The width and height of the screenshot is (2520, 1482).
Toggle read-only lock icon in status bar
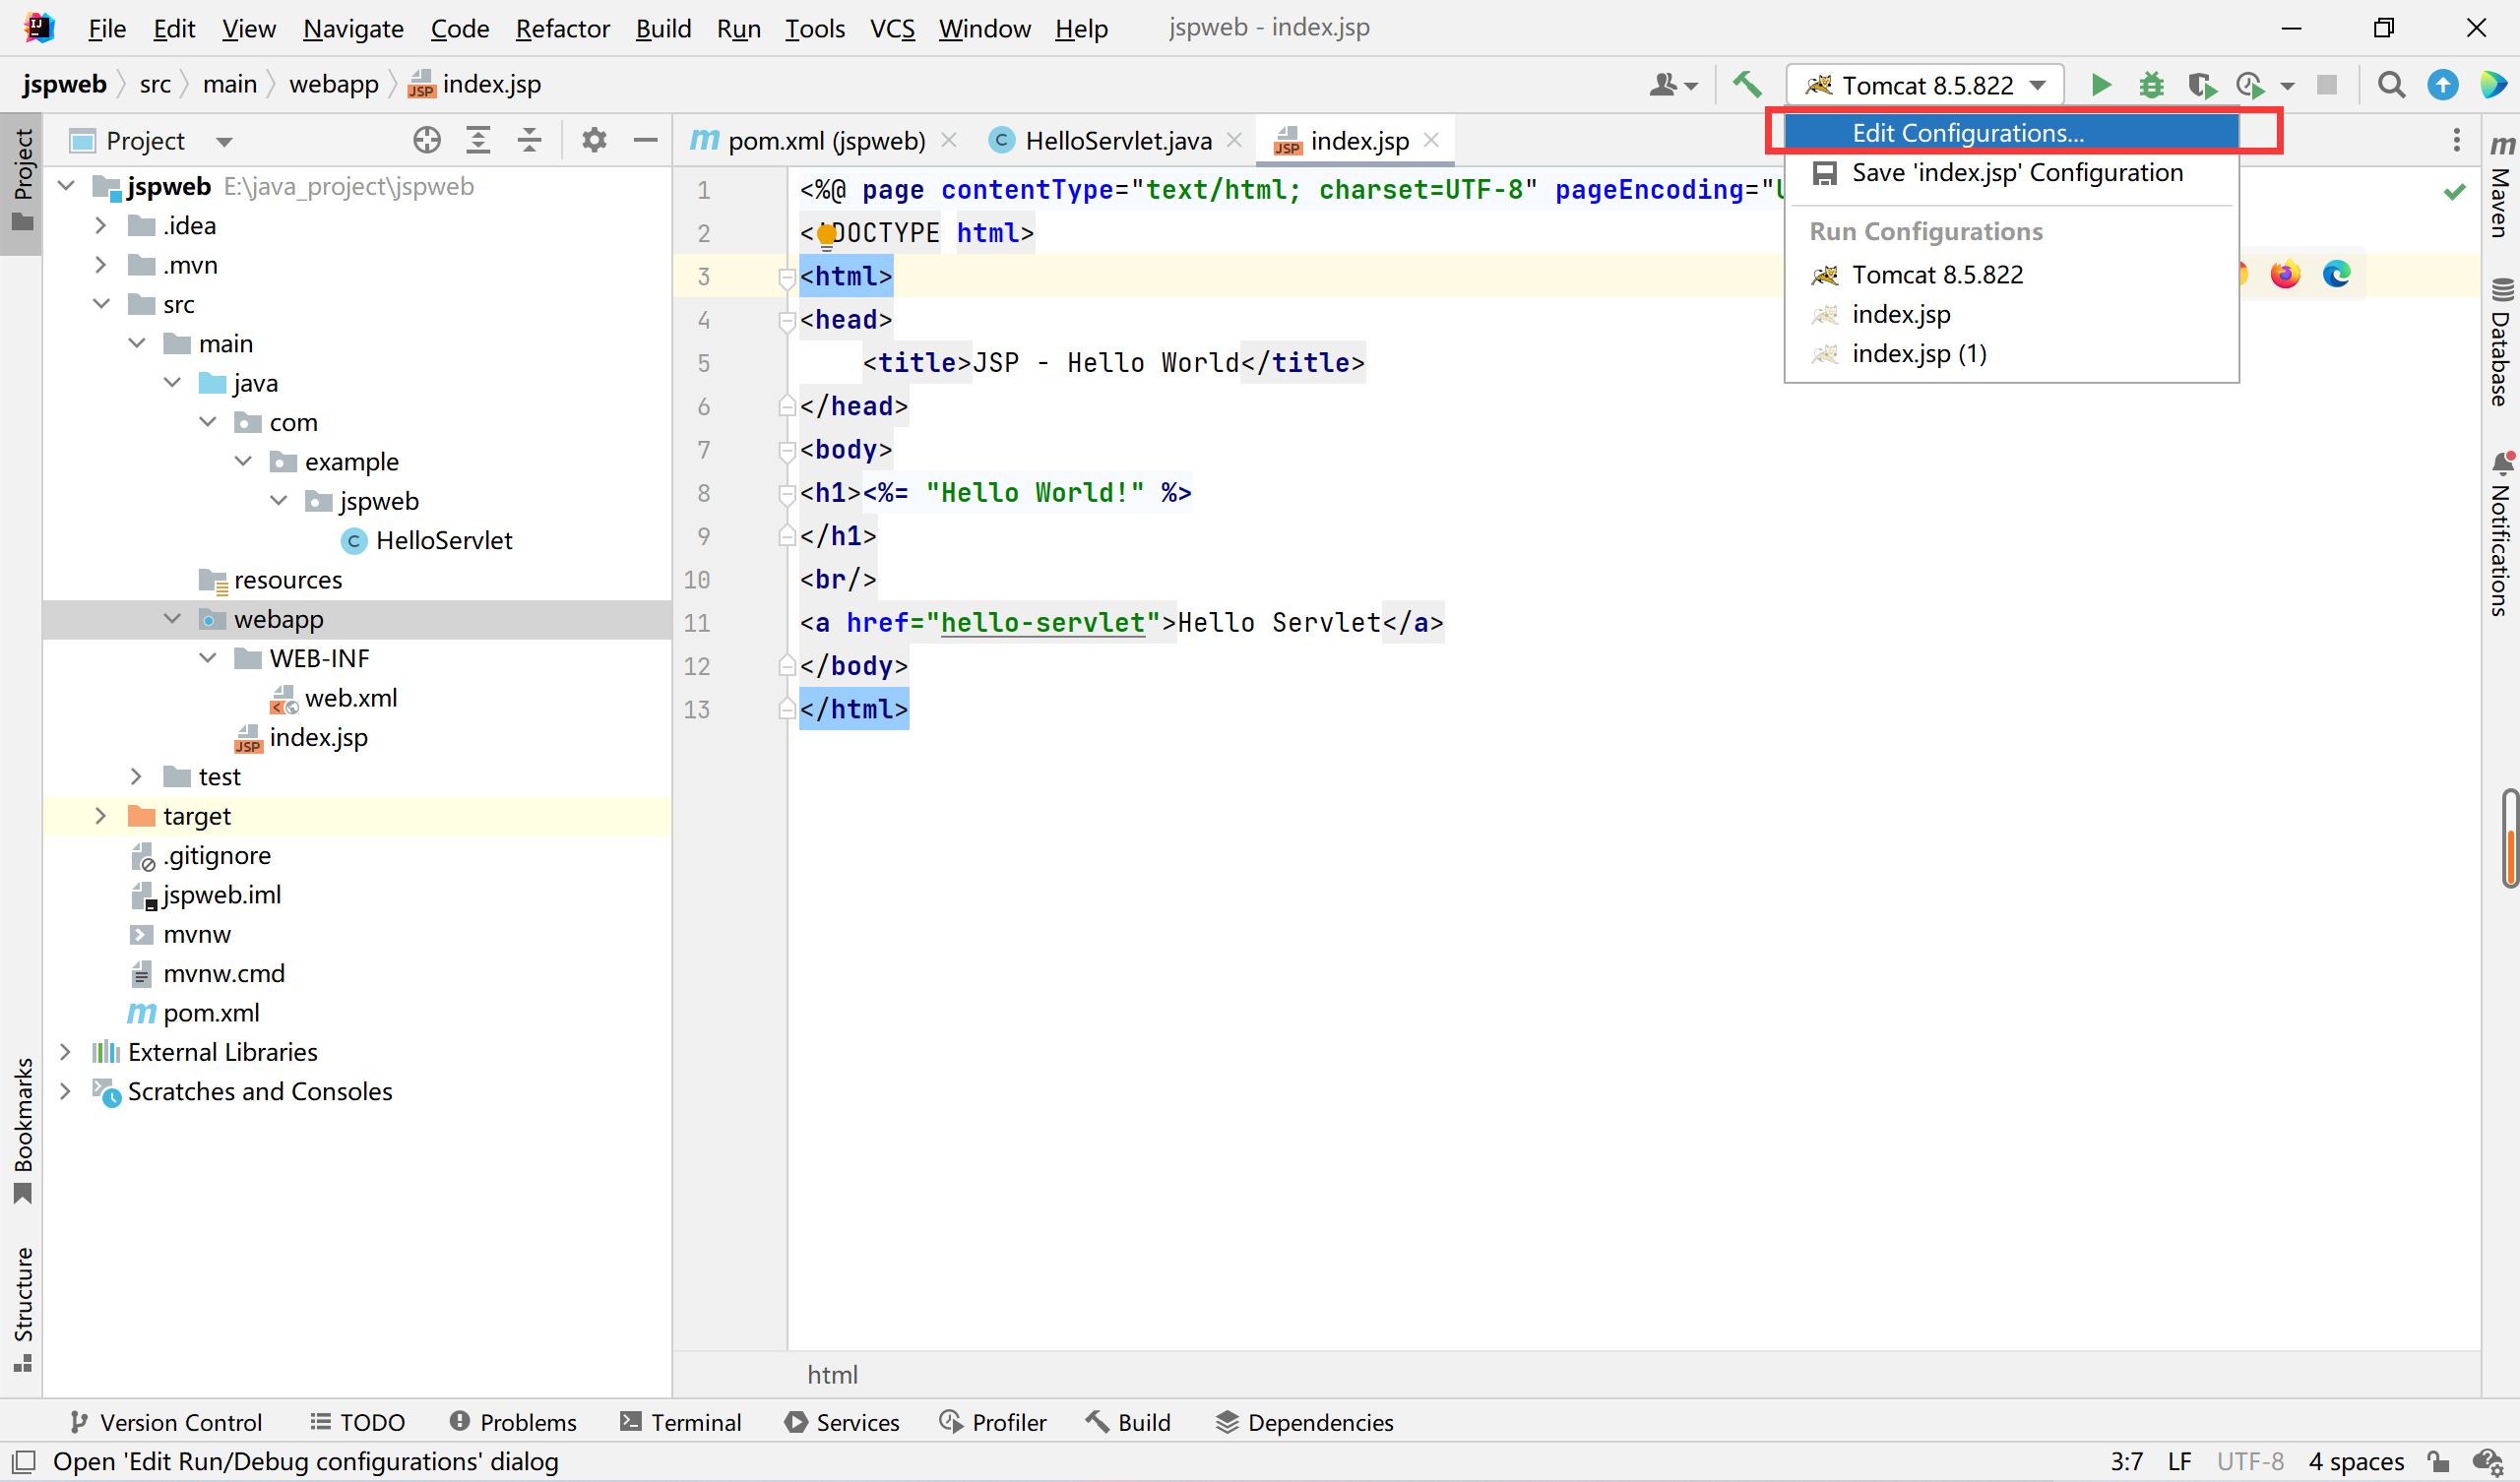(2439, 1461)
